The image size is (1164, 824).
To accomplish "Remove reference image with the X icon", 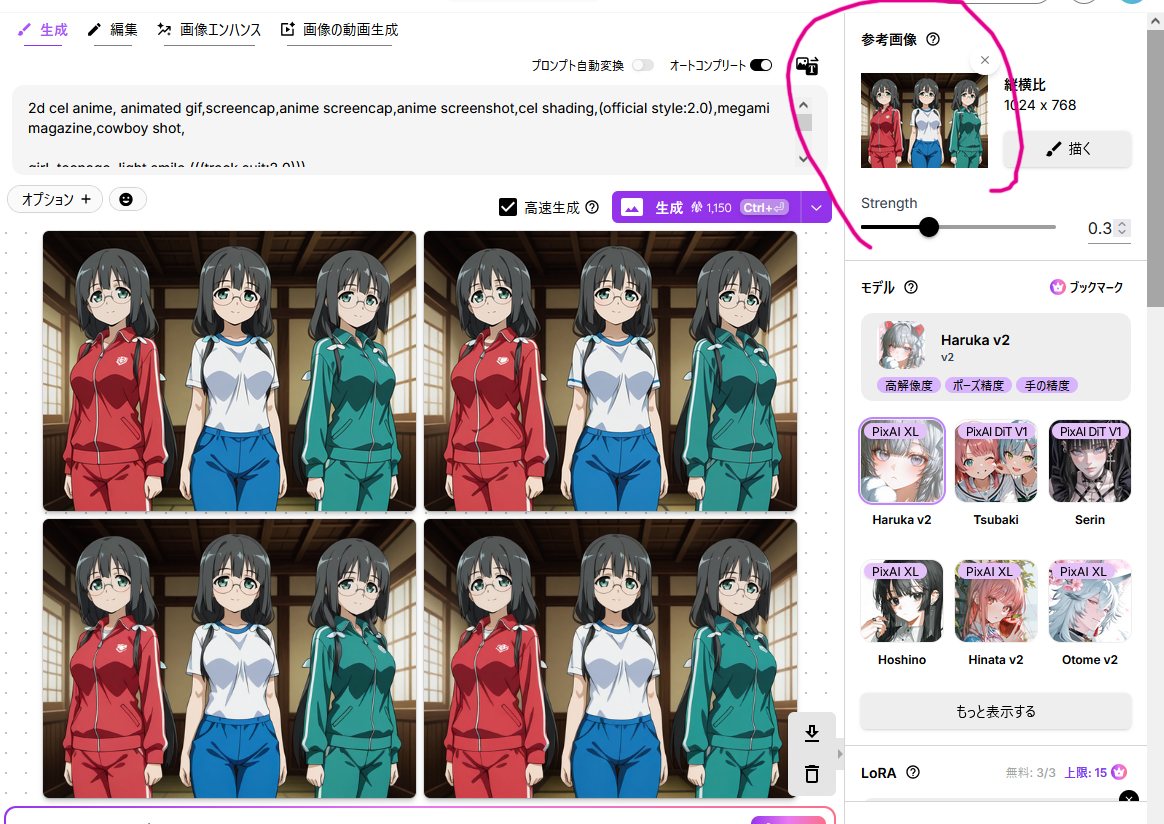I will (985, 60).
